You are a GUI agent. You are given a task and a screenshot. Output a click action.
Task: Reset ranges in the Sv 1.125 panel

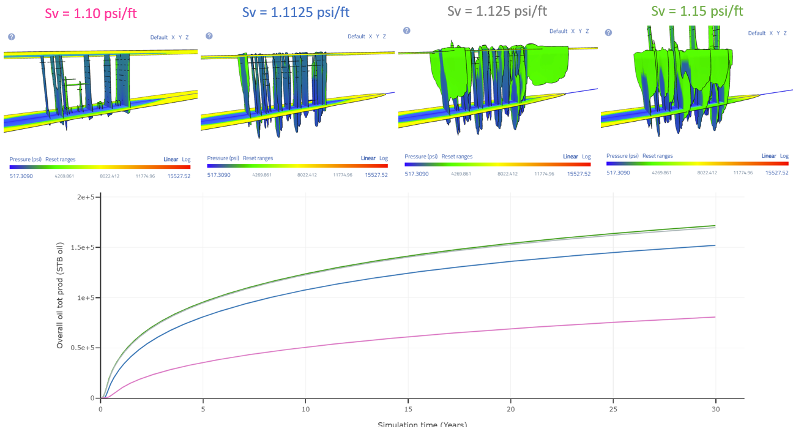tap(459, 157)
